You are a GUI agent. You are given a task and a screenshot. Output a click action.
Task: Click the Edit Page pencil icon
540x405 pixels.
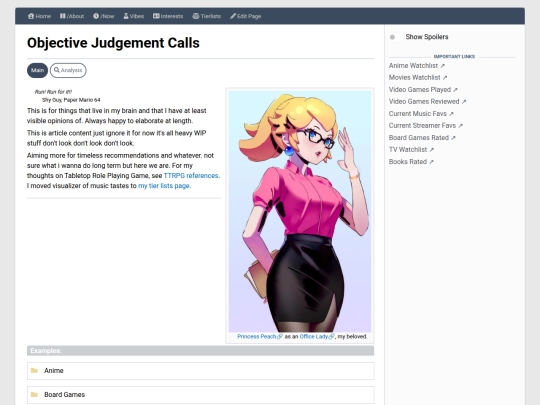(233, 16)
